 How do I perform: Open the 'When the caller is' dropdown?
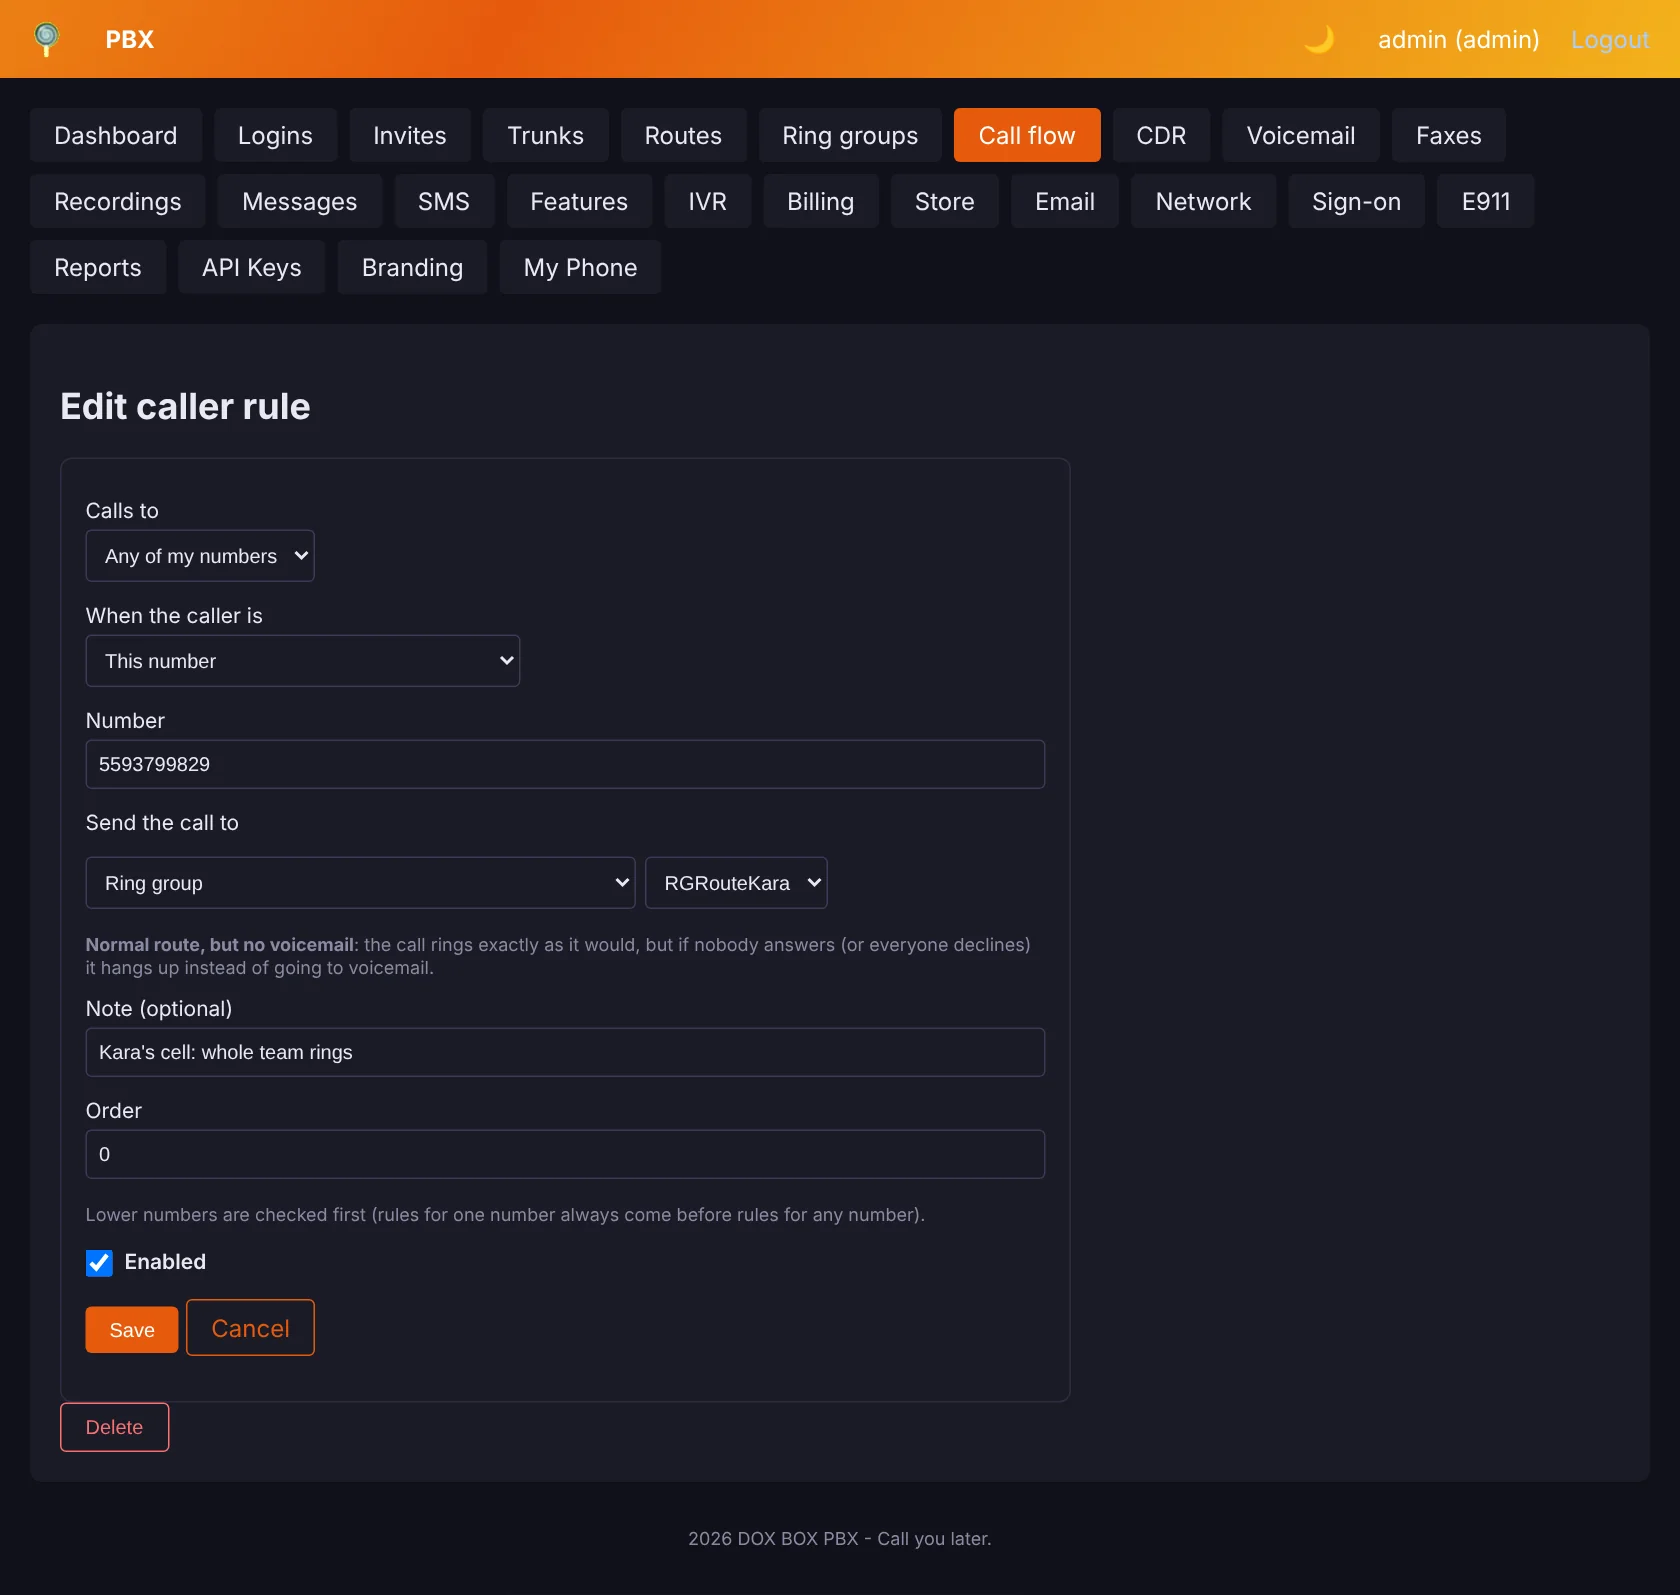tap(303, 661)
